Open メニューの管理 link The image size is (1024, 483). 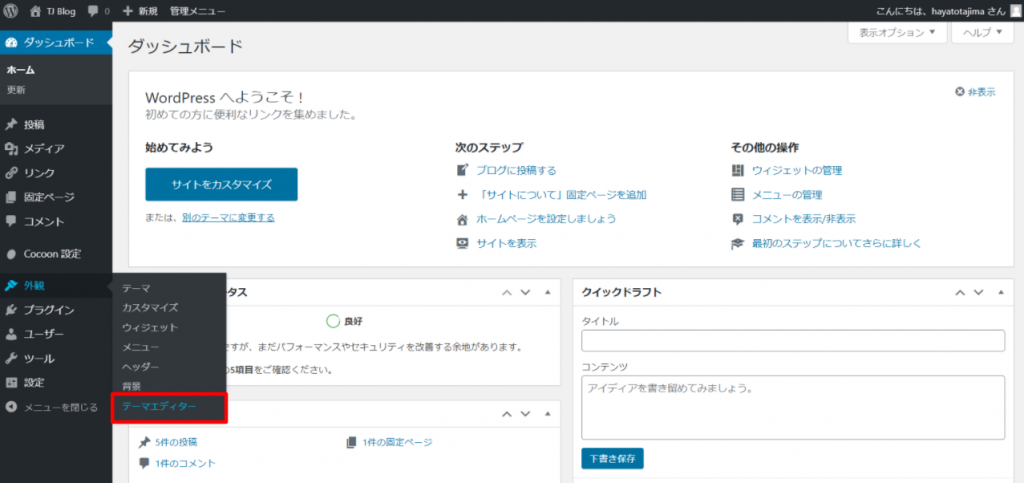[787, 195]
